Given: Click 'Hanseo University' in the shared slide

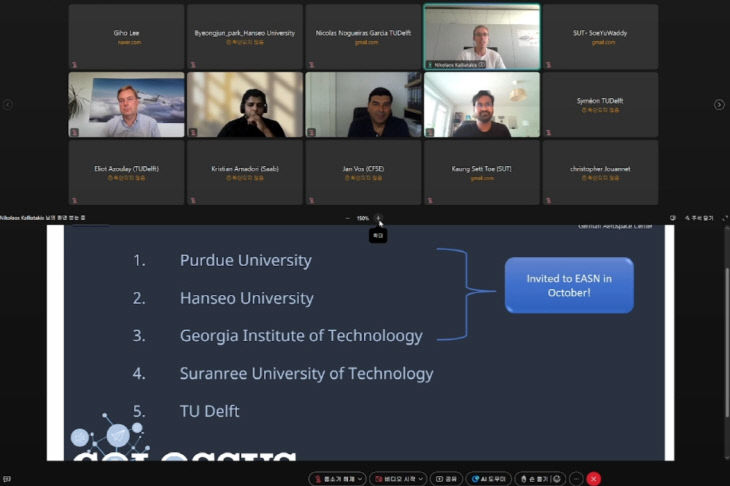Looking at the screenshot, I should (247, 298).
